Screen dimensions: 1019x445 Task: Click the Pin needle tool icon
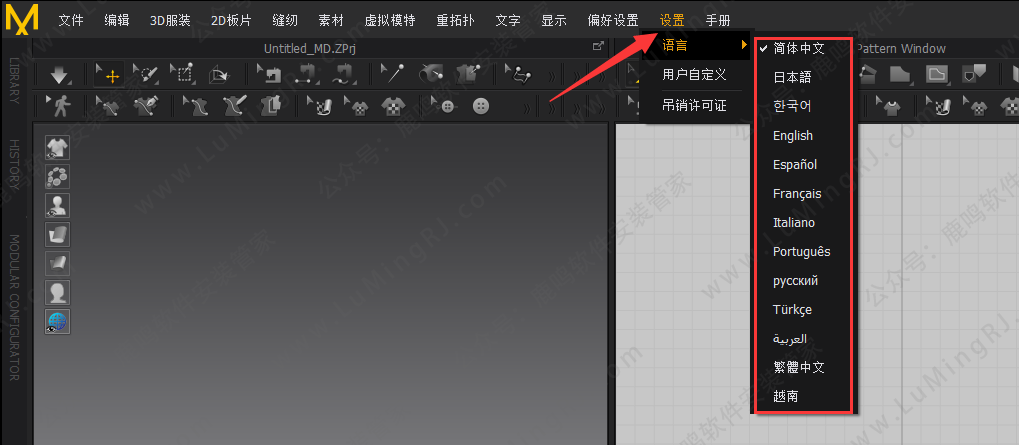tap(396, 74)
